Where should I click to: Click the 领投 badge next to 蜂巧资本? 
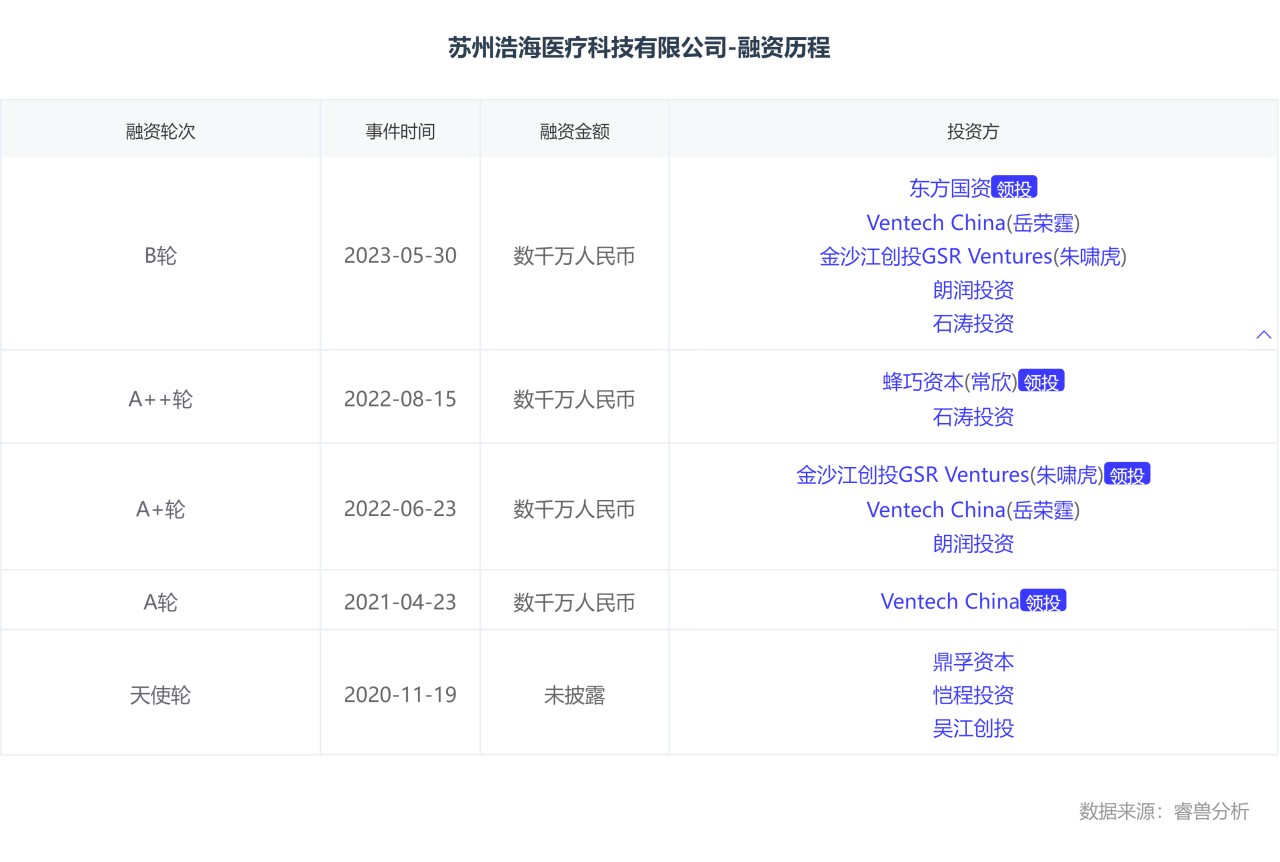1041,382
